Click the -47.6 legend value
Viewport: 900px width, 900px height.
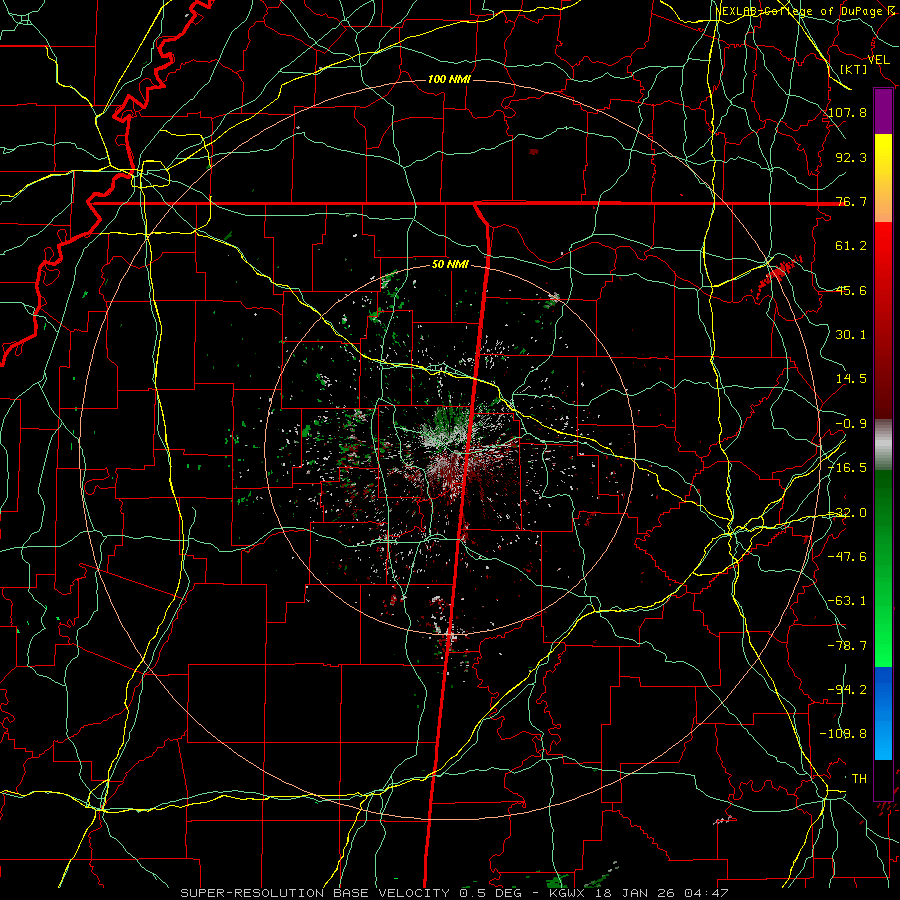click(x=848, y=557)
